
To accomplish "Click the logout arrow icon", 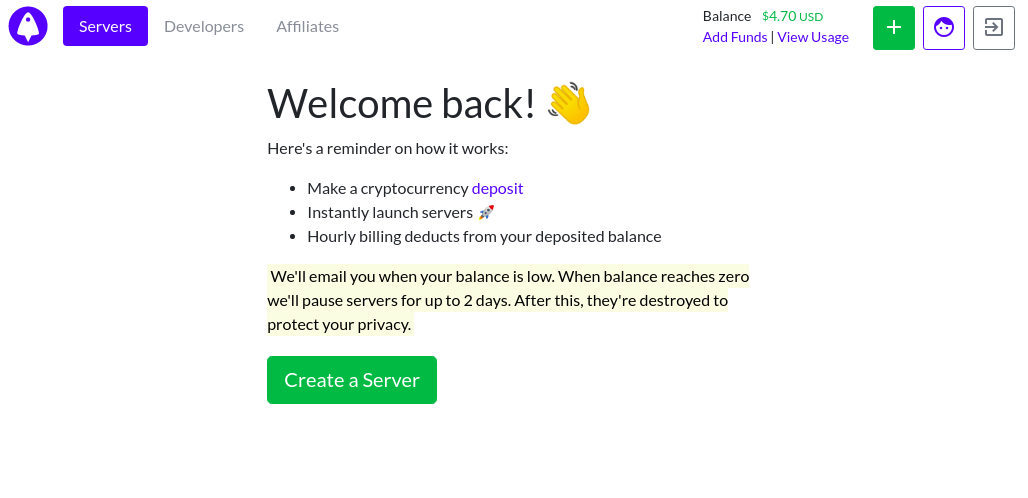I will pos(994,28).
